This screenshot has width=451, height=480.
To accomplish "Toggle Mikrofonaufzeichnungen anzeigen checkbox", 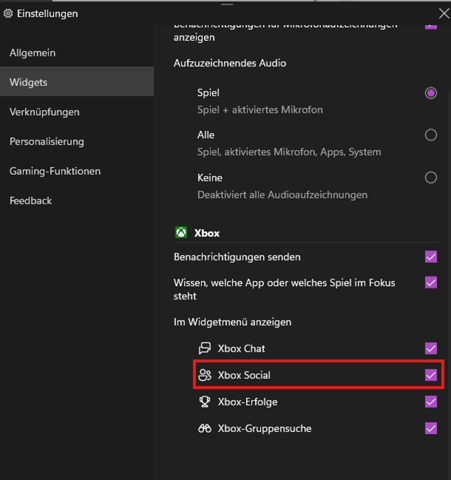I will click(x=431, y=26).
